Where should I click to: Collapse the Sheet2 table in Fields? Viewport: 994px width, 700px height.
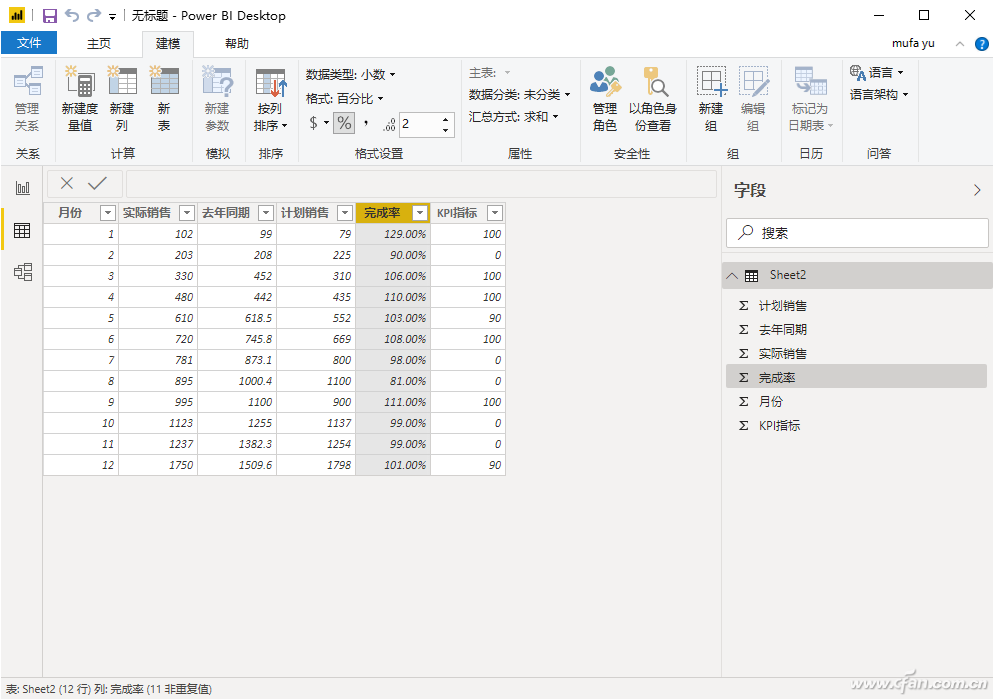[733, 276]
